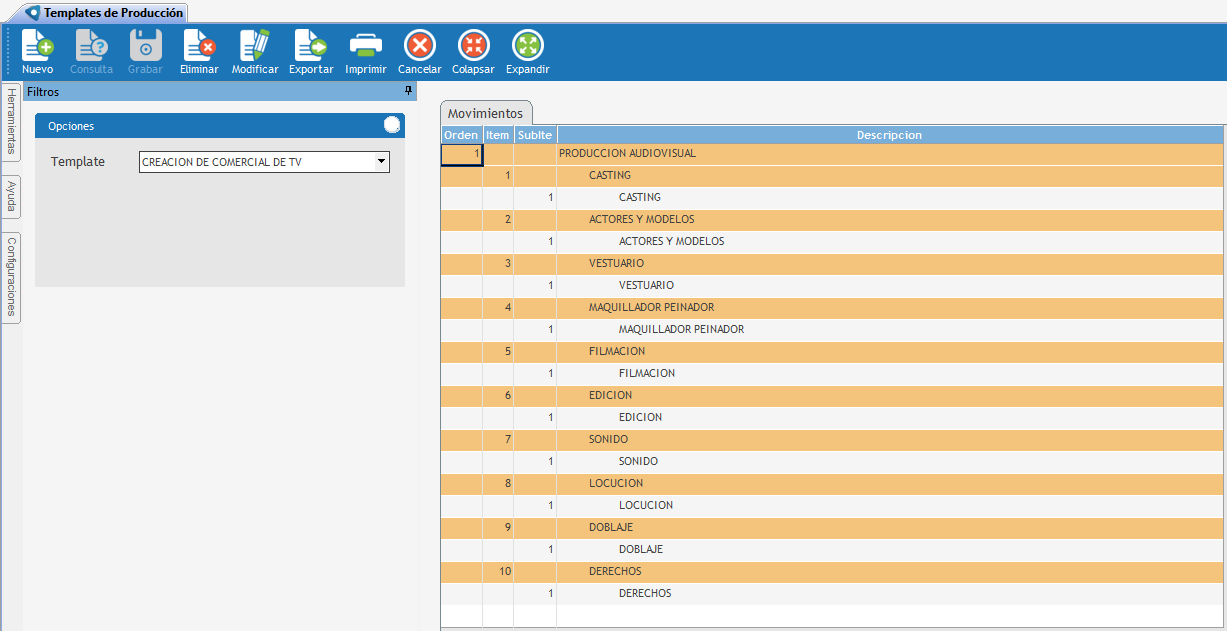Export the template using Exportar
This screenshot has height=631, width=1227.
[311, 46]
